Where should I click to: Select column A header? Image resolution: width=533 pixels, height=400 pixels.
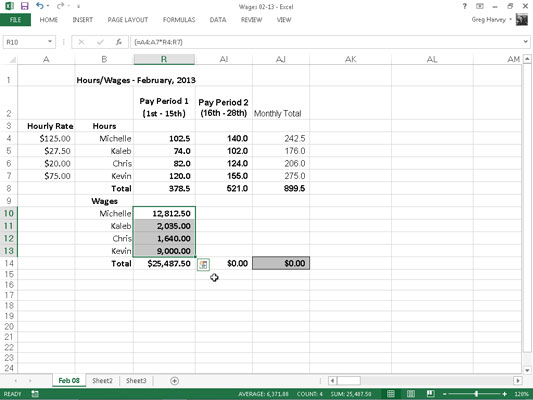coord(46,59)
